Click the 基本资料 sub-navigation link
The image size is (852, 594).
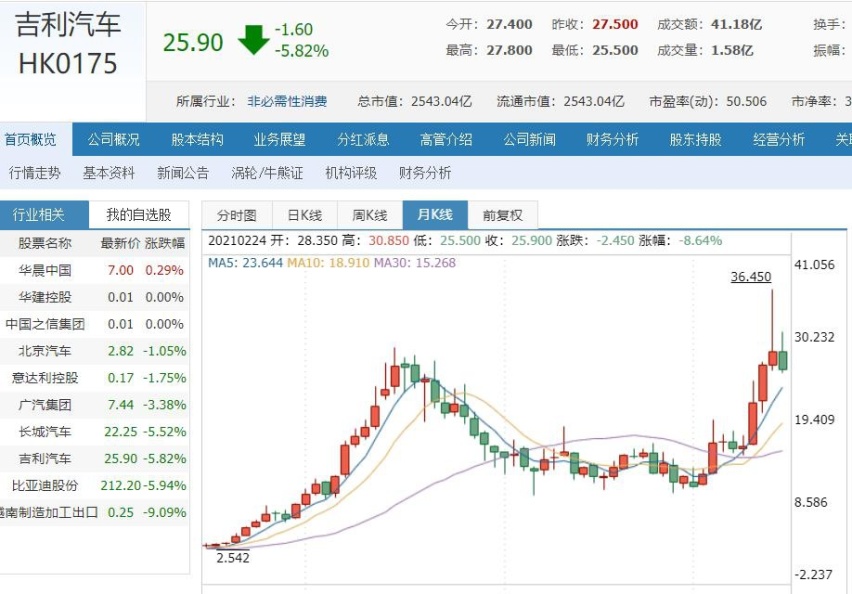pos(109,173)
